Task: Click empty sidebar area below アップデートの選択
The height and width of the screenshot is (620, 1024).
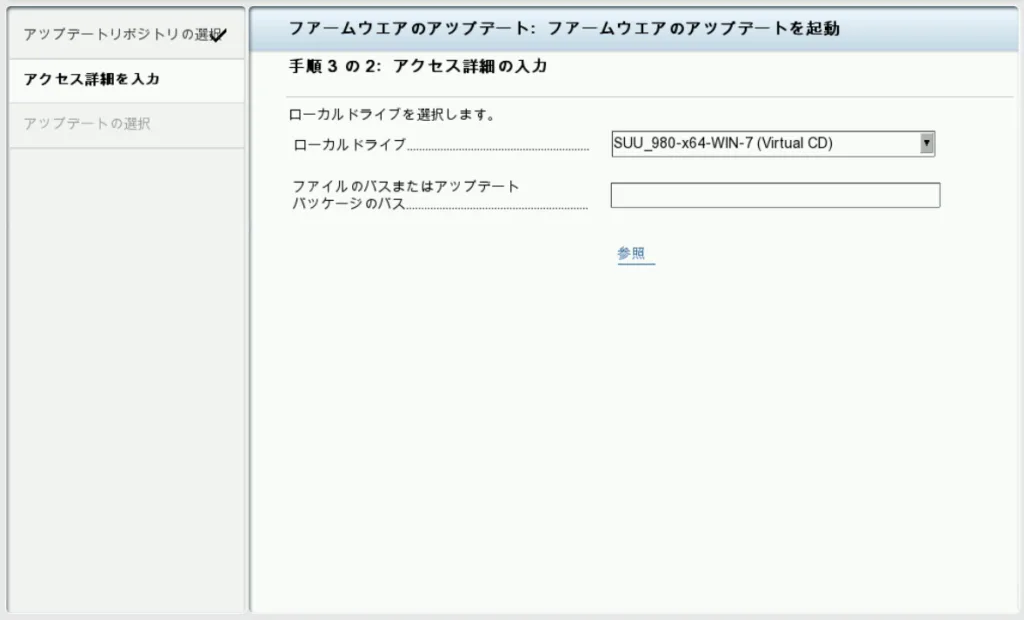Action: (126, 380)
